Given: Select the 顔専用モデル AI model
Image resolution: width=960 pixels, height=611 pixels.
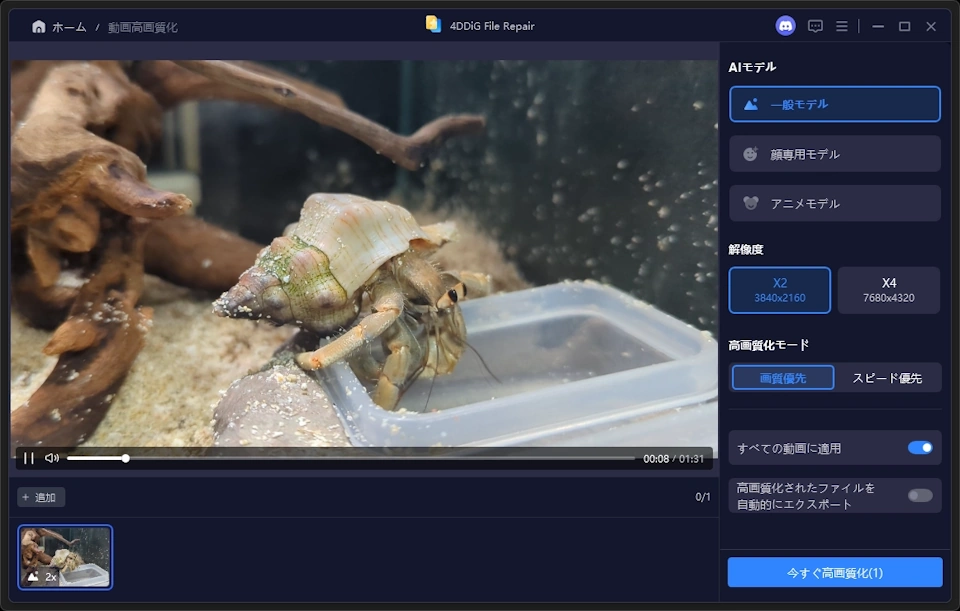Looking at the screenshot, I should click(x=834, y=154).
